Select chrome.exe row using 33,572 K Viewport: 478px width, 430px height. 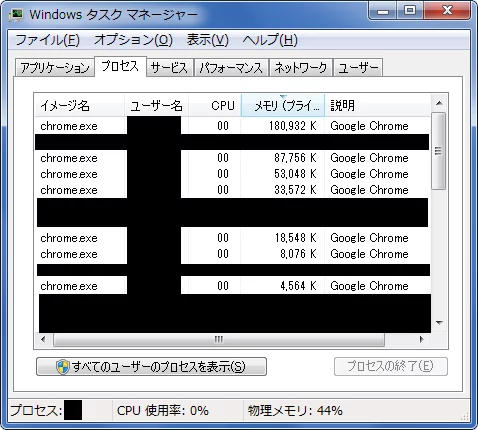point(232,190)
